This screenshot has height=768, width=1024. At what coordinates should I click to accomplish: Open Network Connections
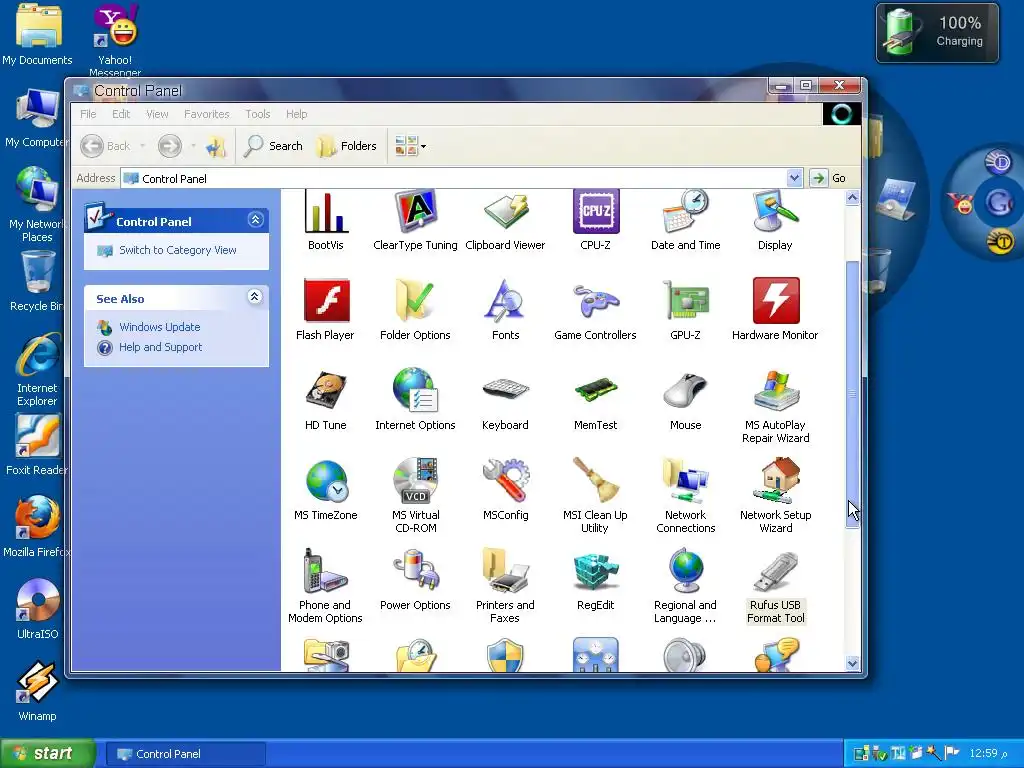coord(685,495)
